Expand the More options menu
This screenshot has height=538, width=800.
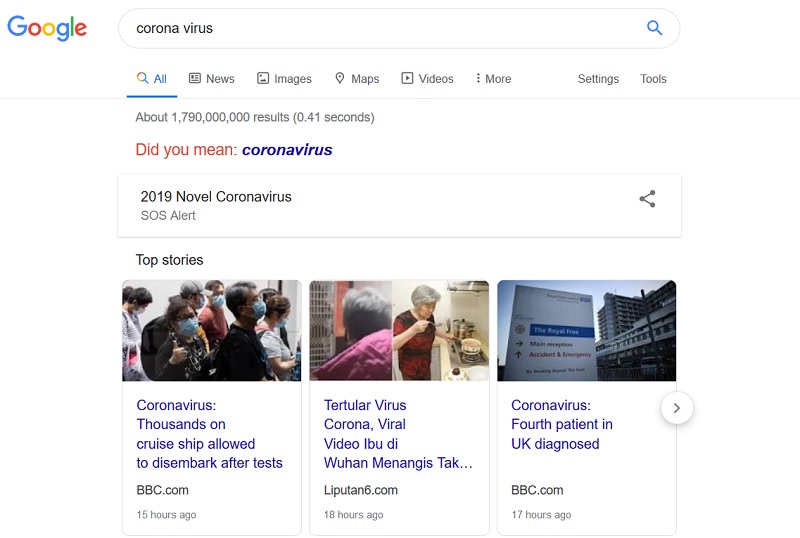[493, 79]
